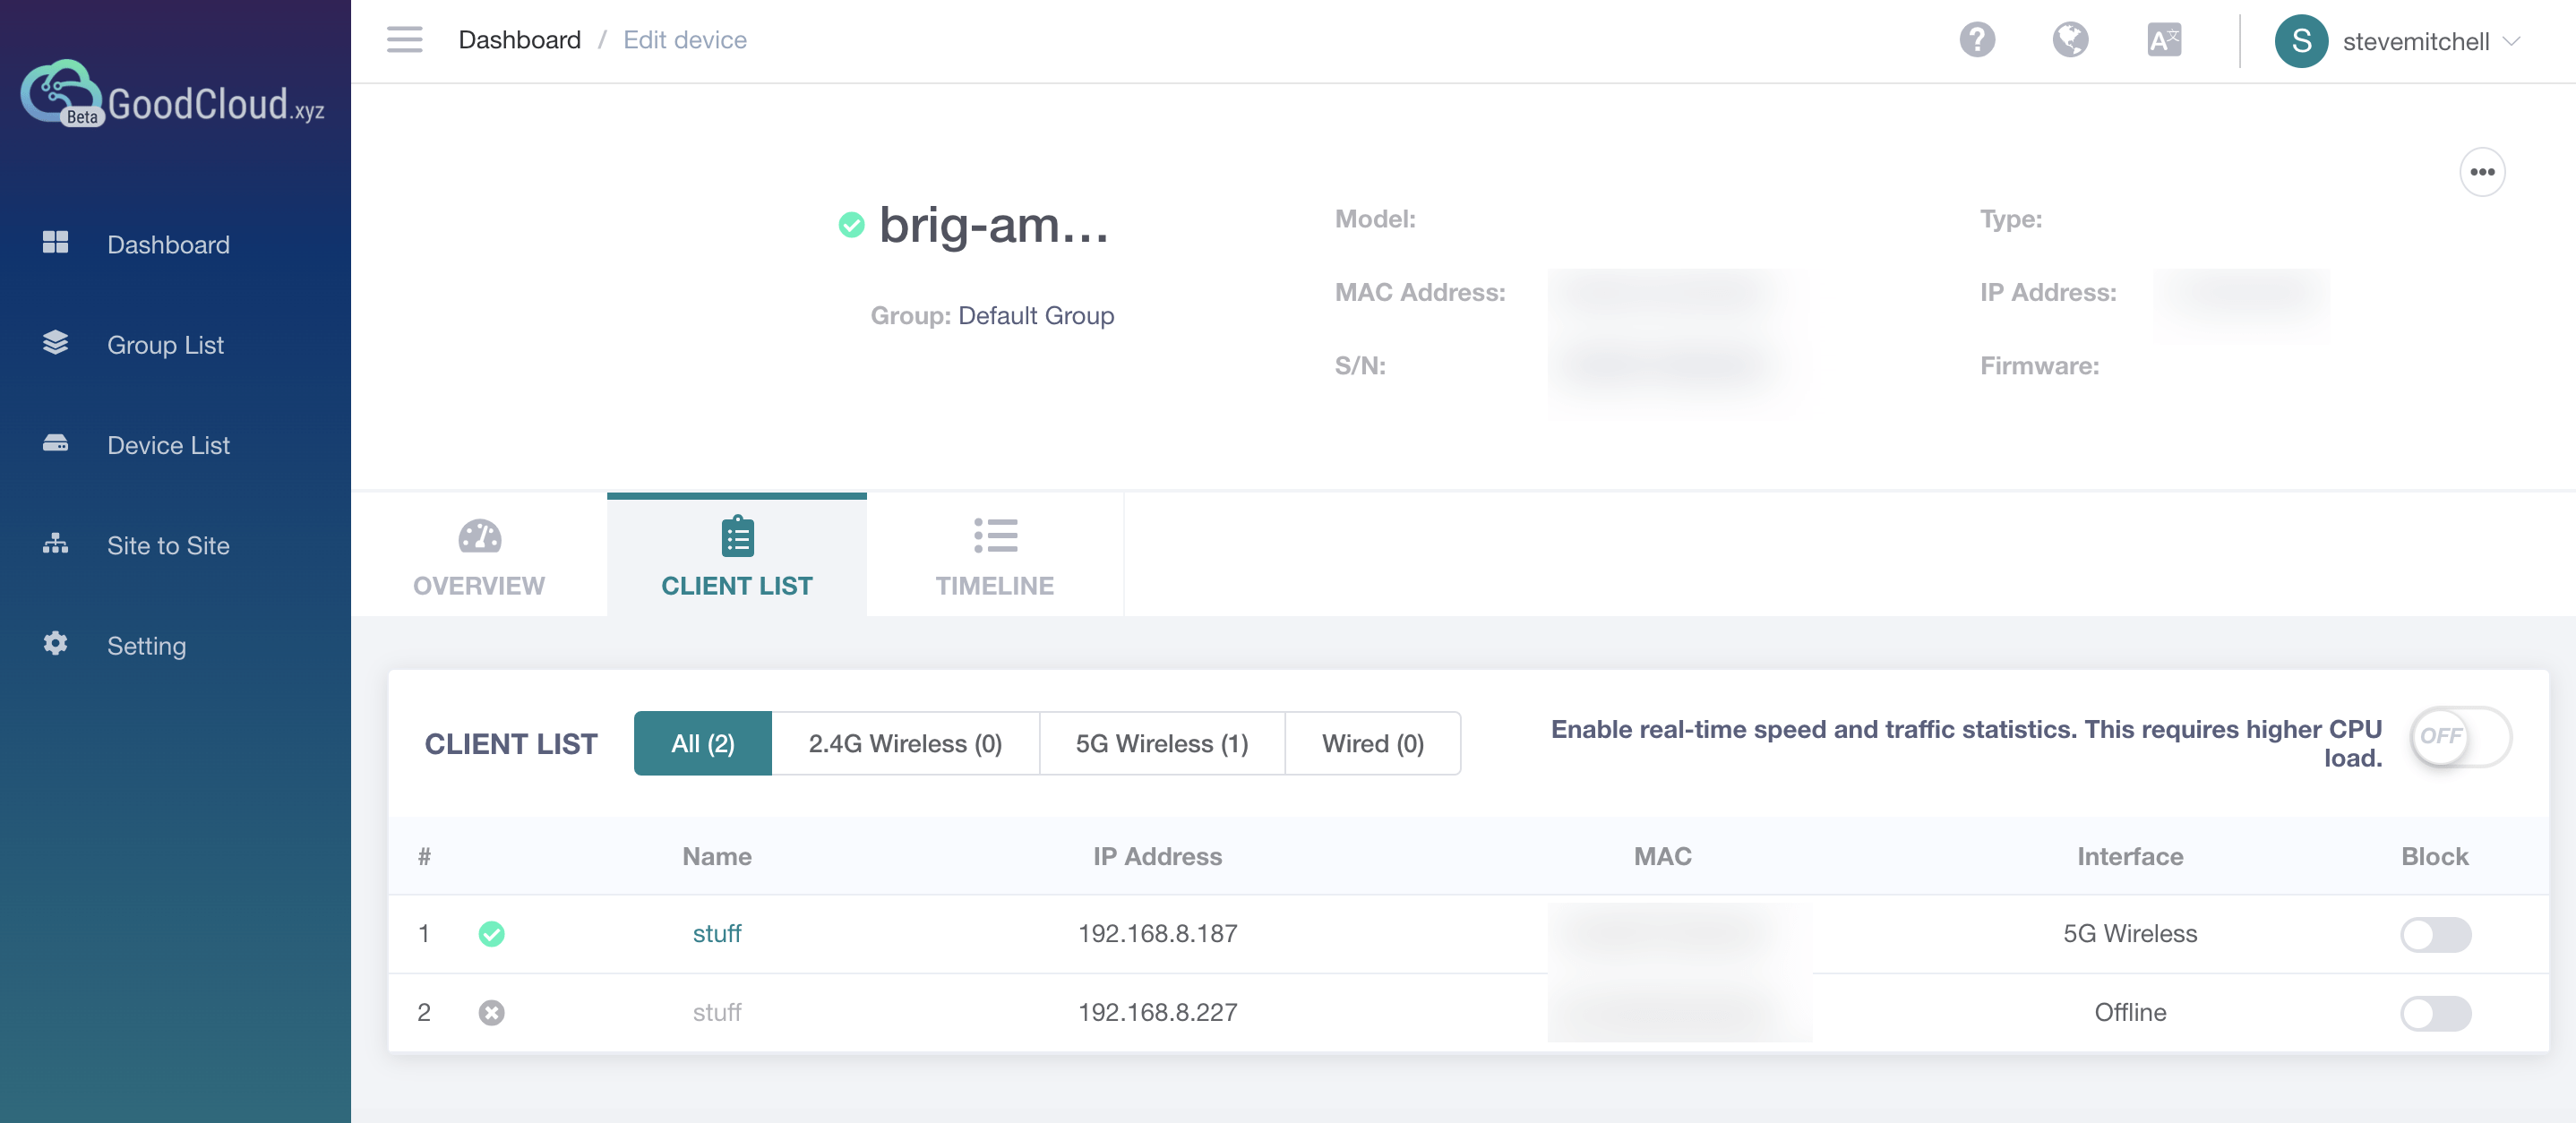Filter clients by Wired (0)
This screenshot has height=1123, width=2576.
click(x=1372, y=744)
